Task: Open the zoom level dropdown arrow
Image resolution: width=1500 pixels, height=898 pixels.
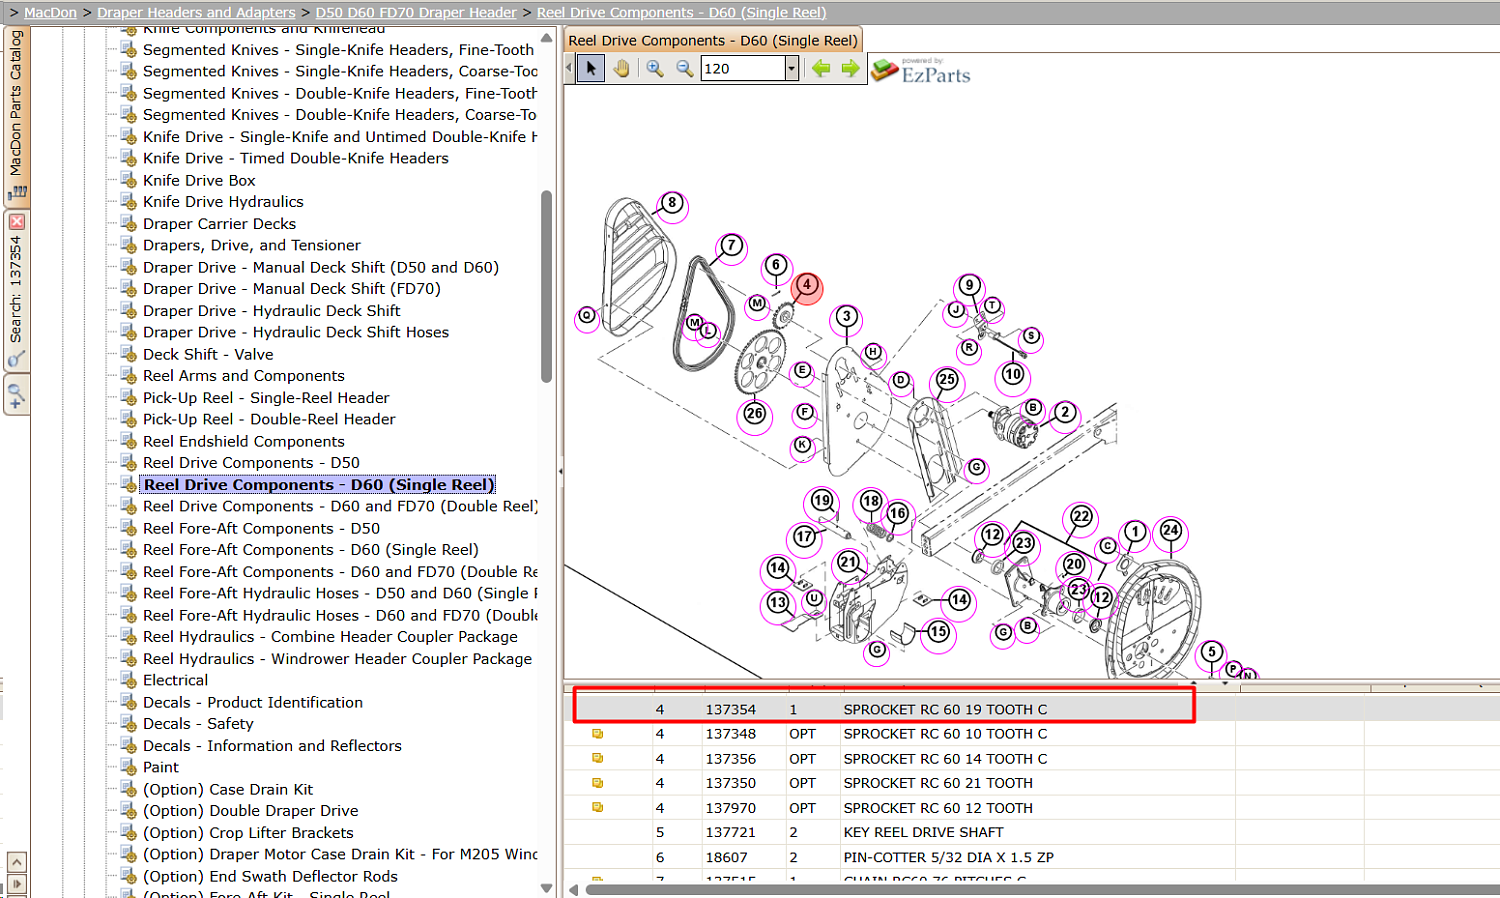Action: [x=791, y=68]
